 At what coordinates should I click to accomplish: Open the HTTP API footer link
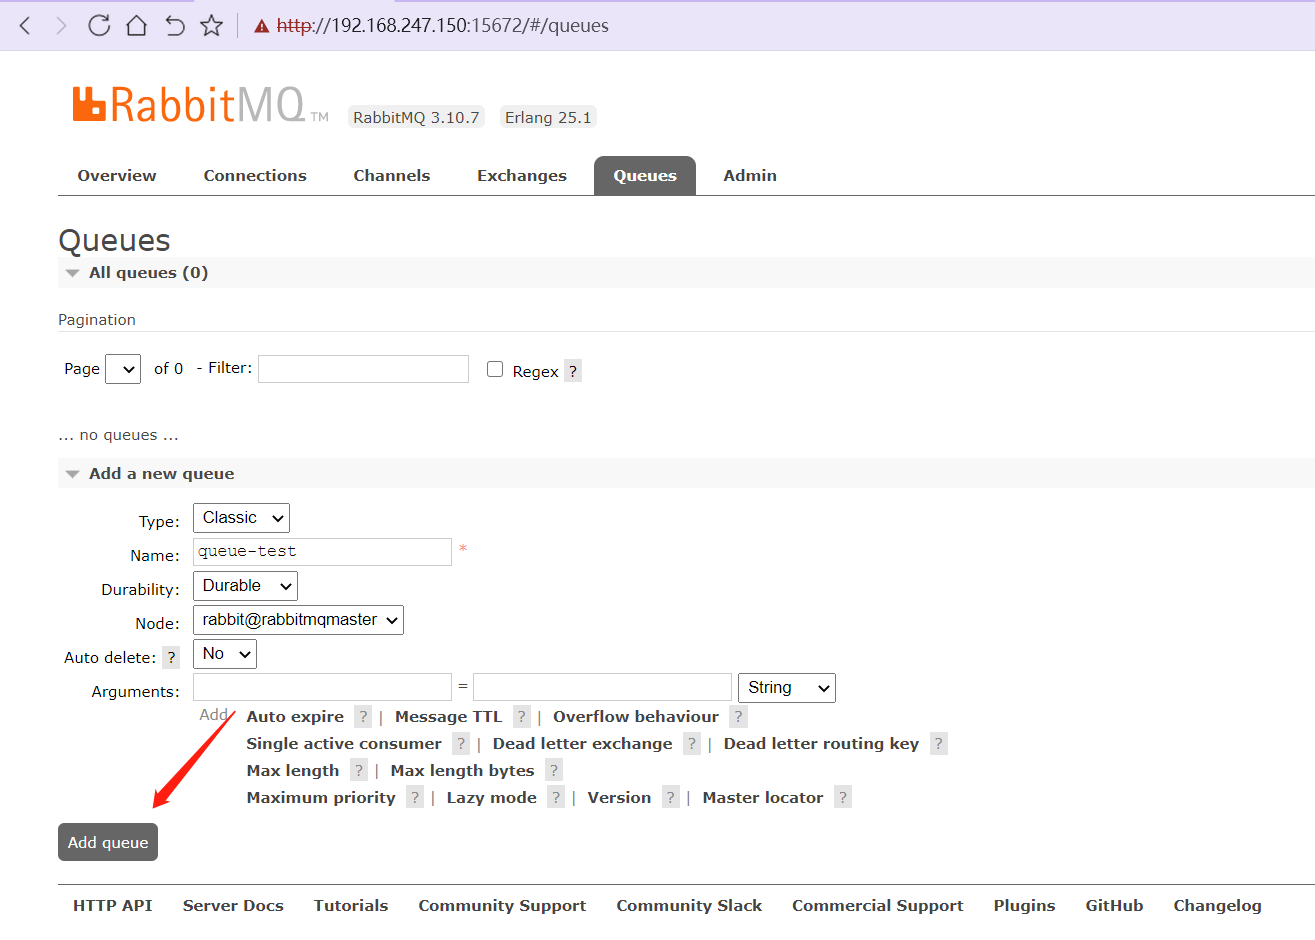[113, 906]
